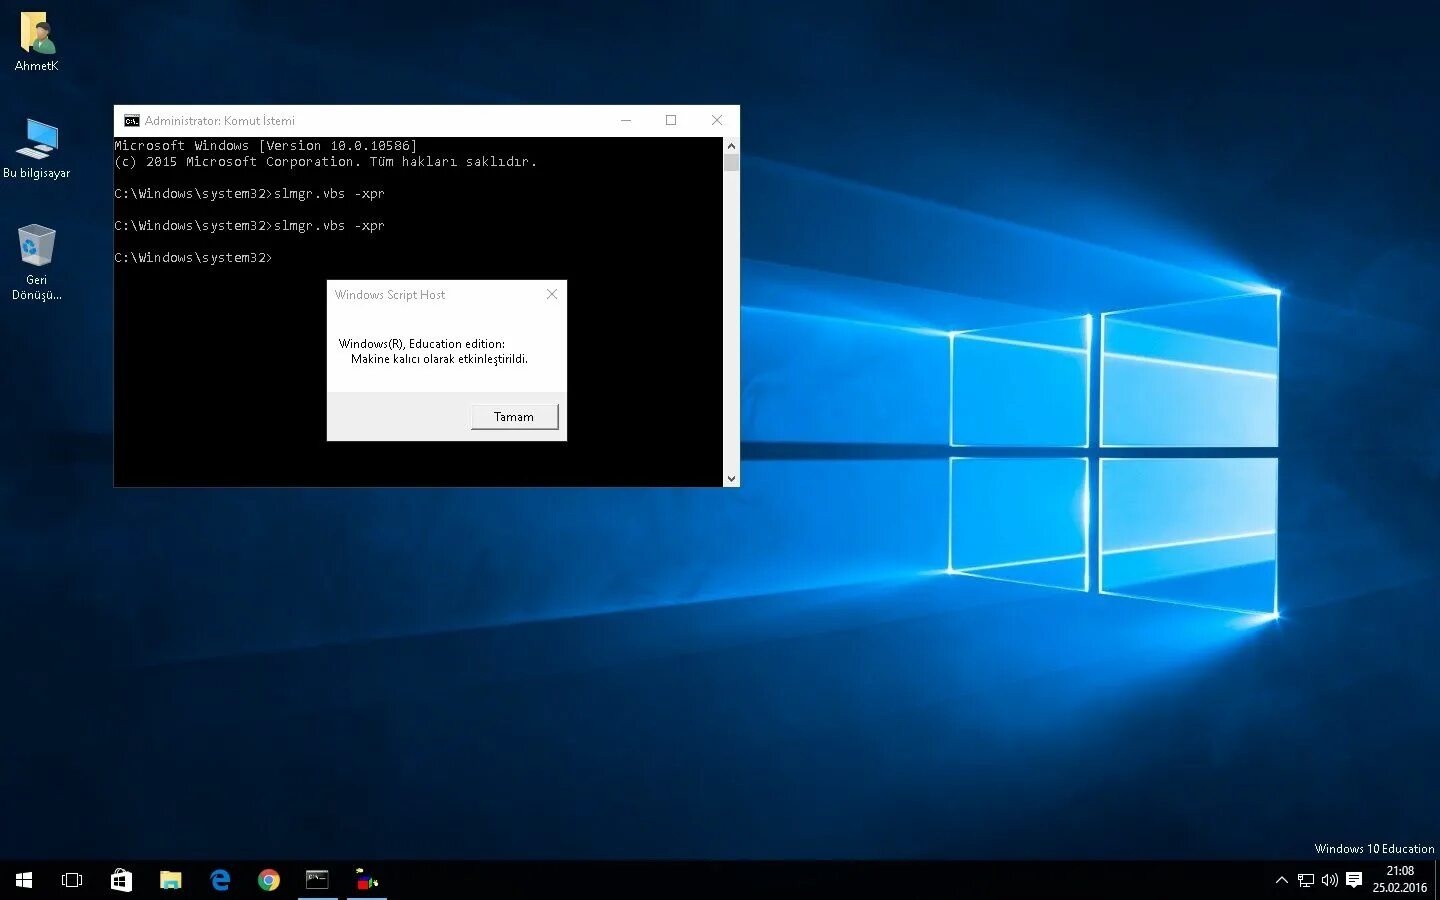The width and height of the screenshot is (1440, 900).
Task: Open Task View in the taskbar
Action: pyautogui.click(x=72, y=880)
